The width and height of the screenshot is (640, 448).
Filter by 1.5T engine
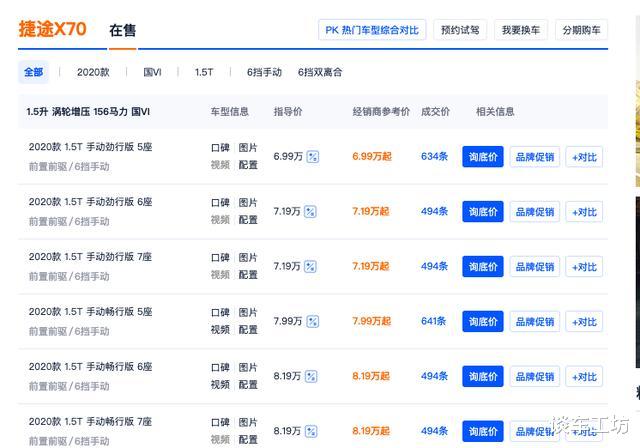pos(204,72)
